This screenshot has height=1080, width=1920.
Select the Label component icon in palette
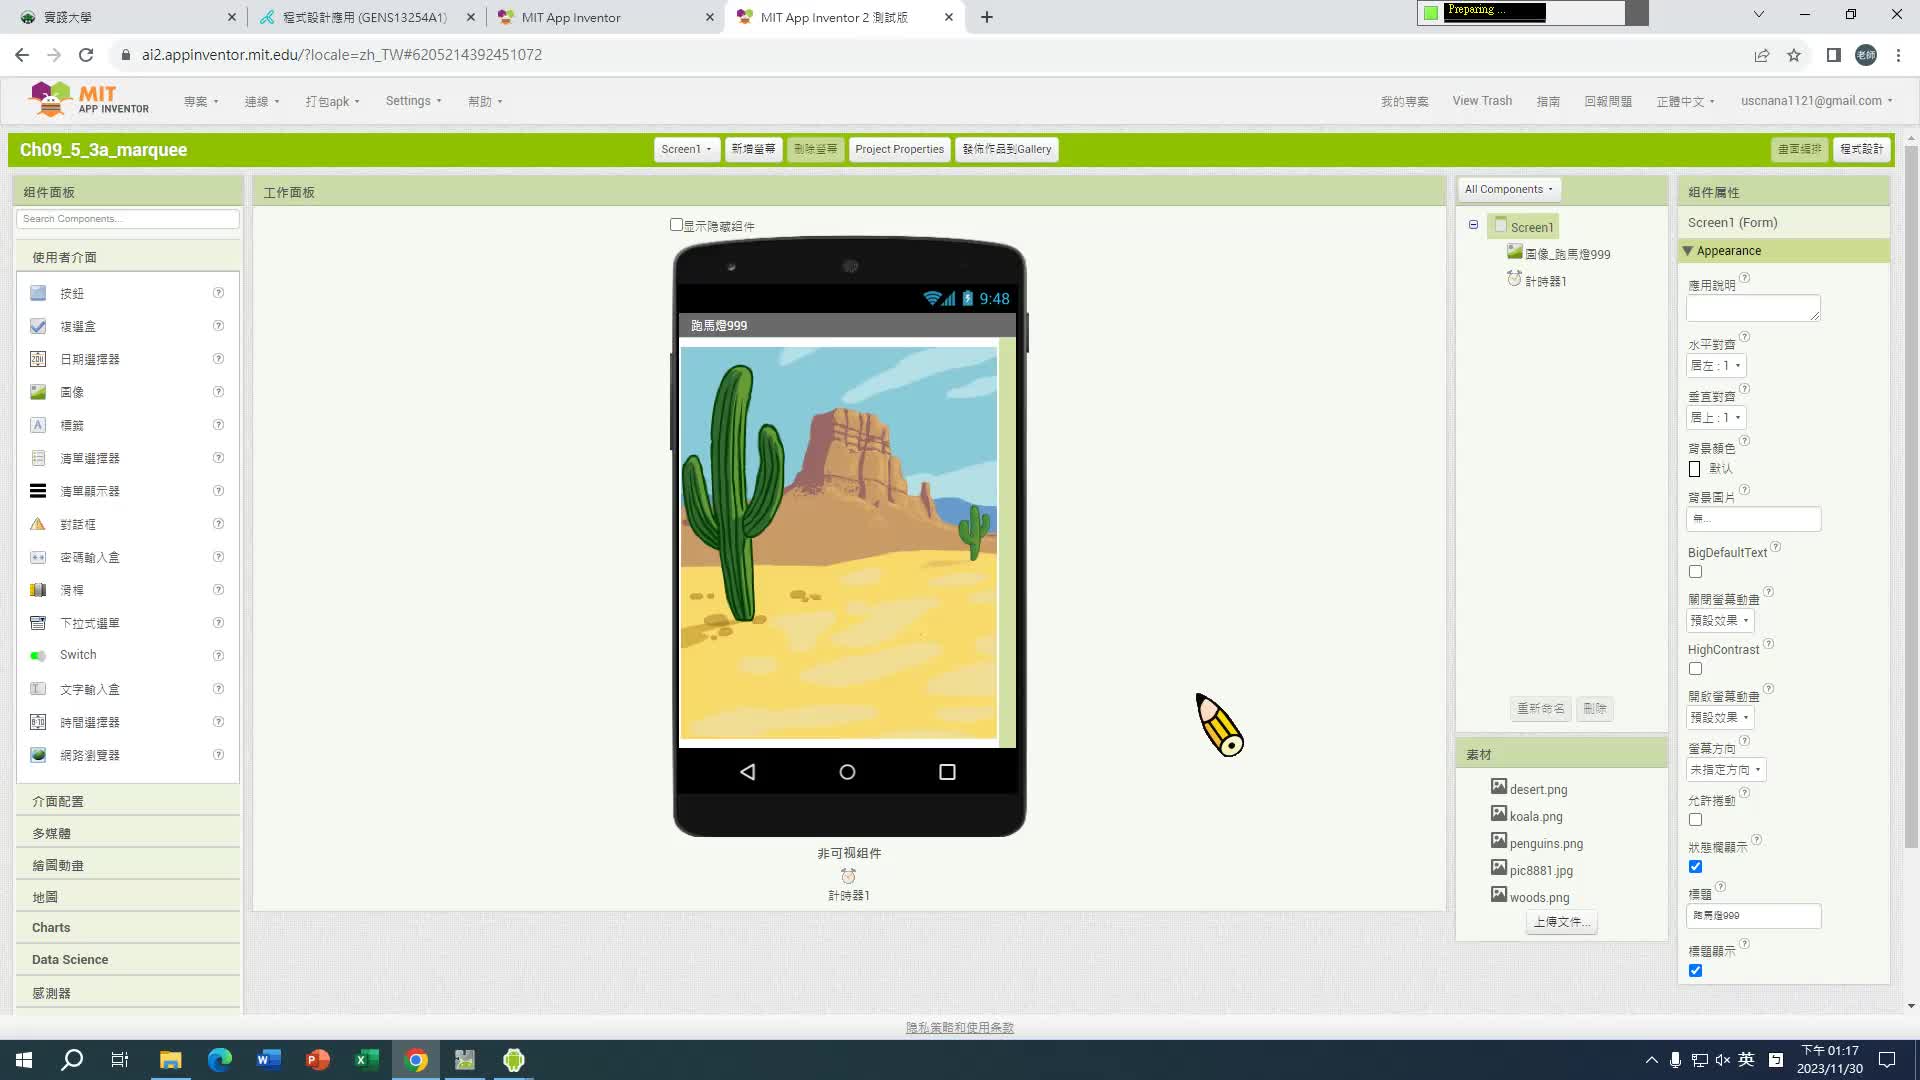tap(38, 425)
